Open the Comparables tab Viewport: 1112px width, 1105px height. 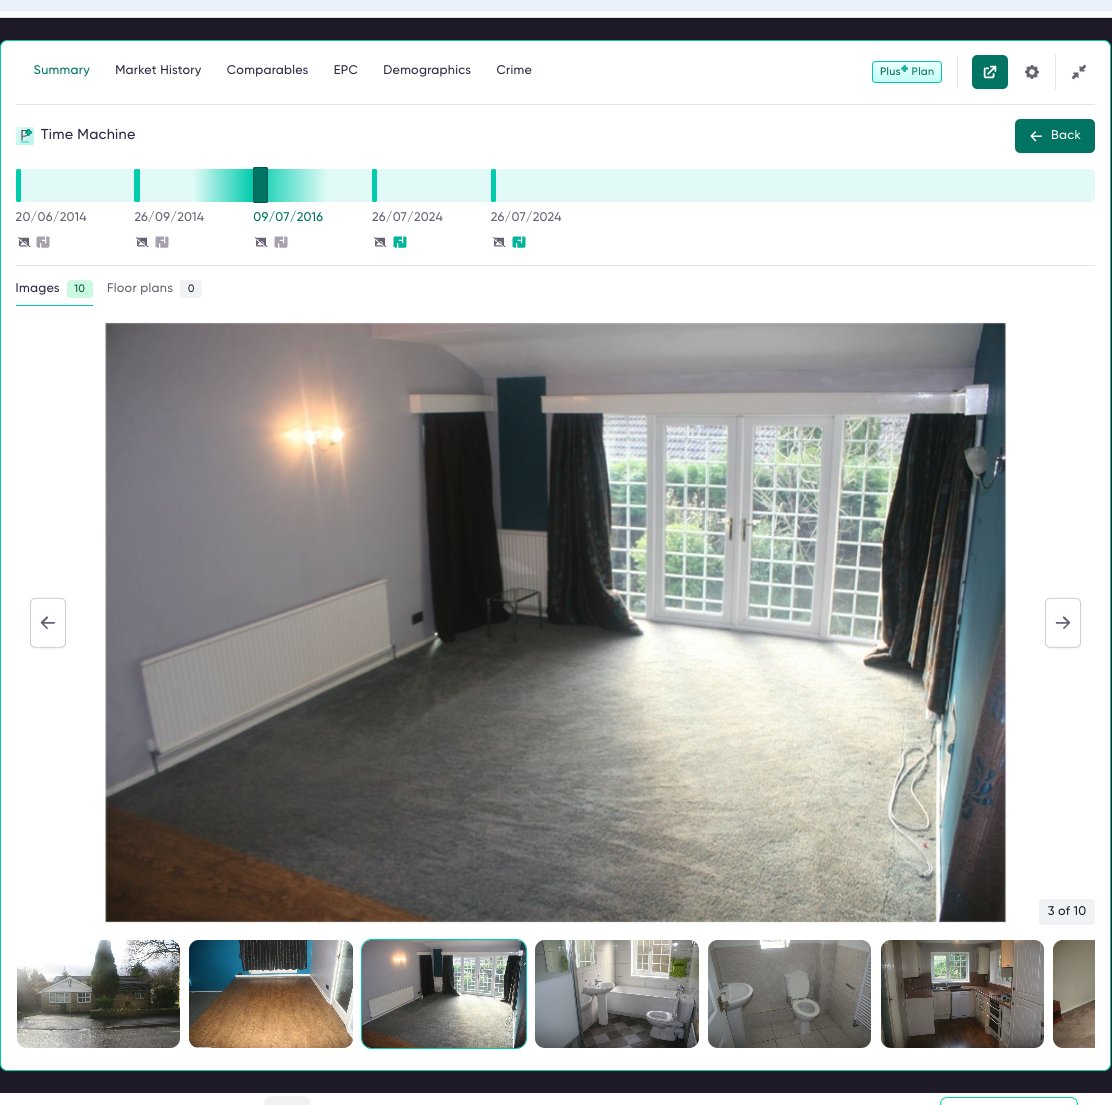[x=267, y=70]
